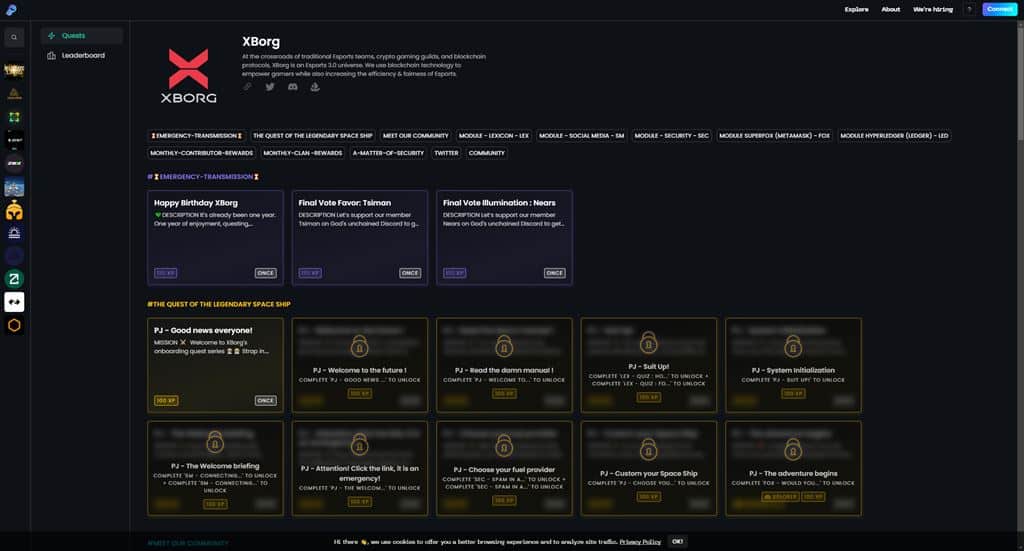Select the MODULE - SECURITY - SEC tag
Image resolution: width=1024 pixels, height=551 pixels.
(x=671, y=136)
